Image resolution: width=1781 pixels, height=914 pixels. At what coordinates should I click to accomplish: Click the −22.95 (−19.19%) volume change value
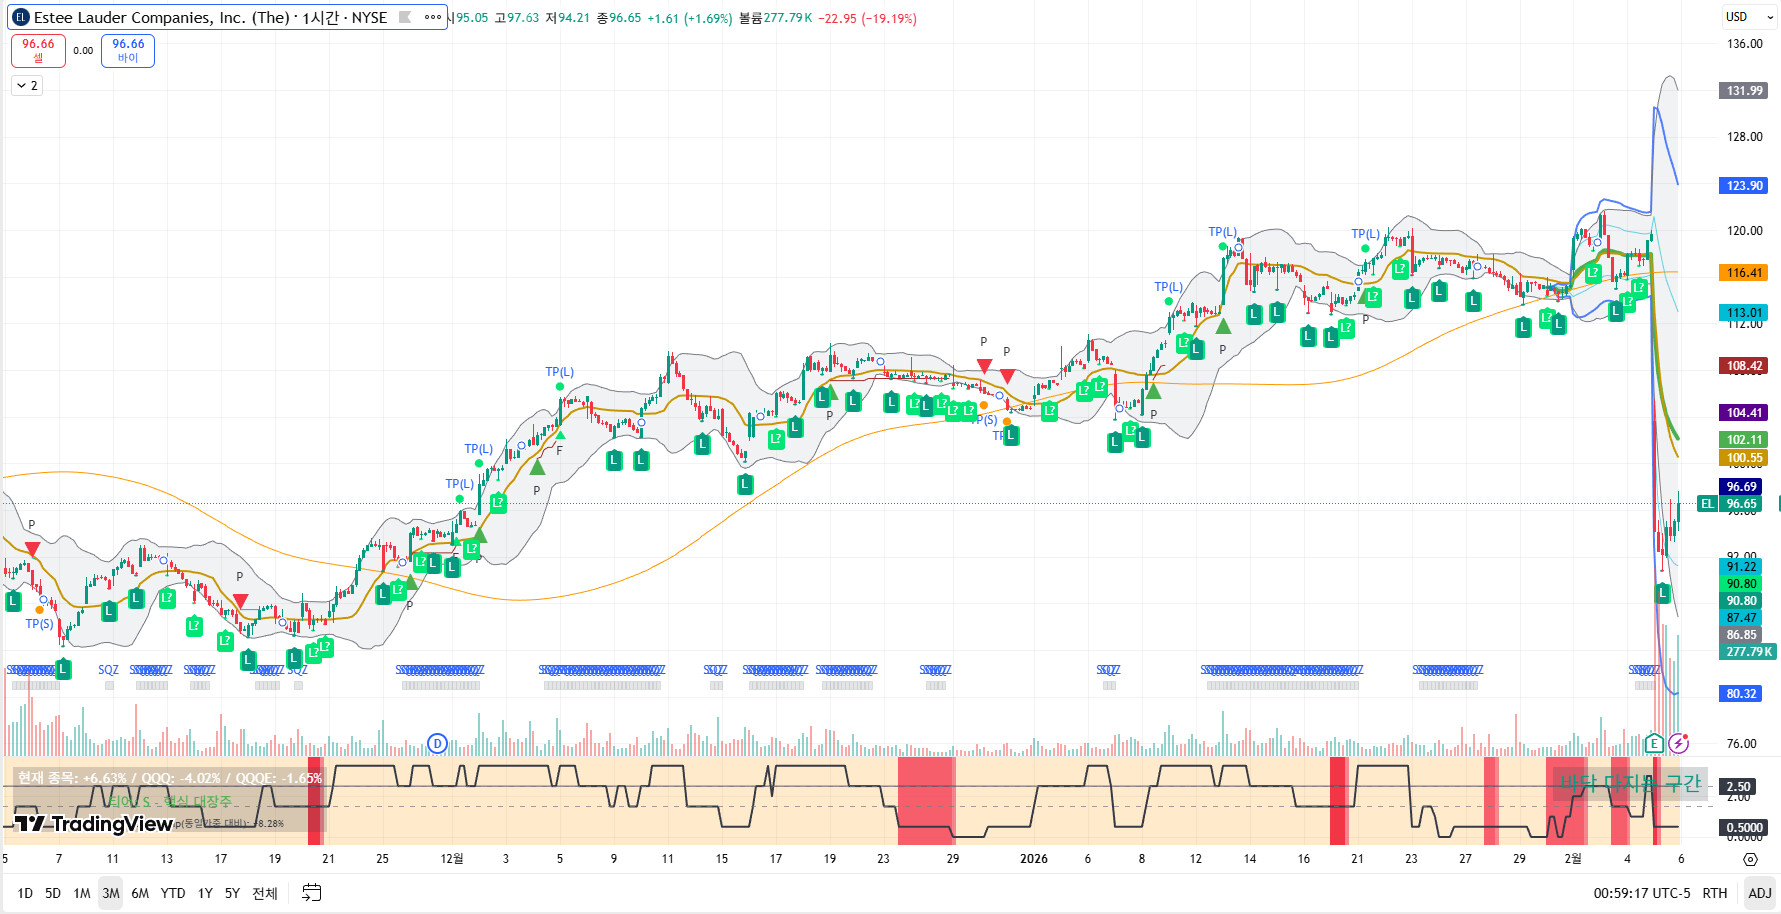tap(867, 18)
